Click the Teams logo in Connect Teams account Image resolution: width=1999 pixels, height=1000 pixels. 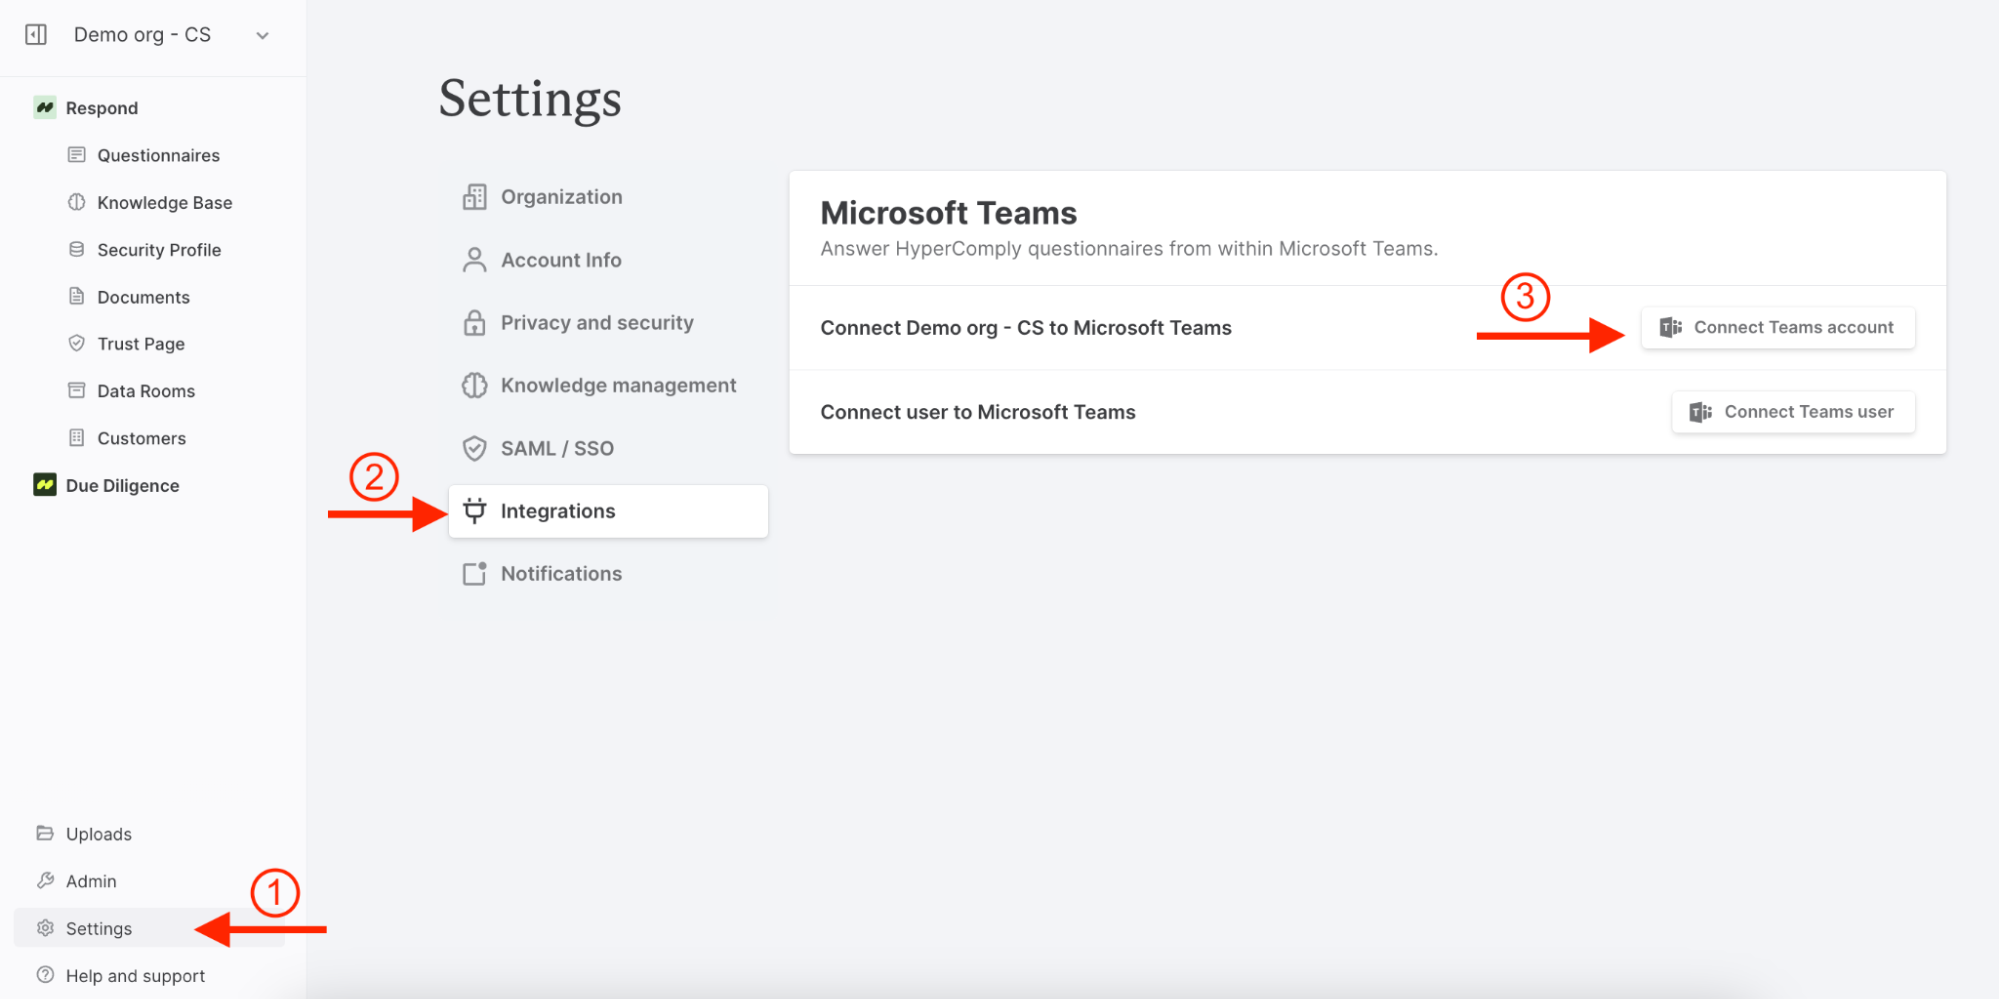pos(1670,328)
